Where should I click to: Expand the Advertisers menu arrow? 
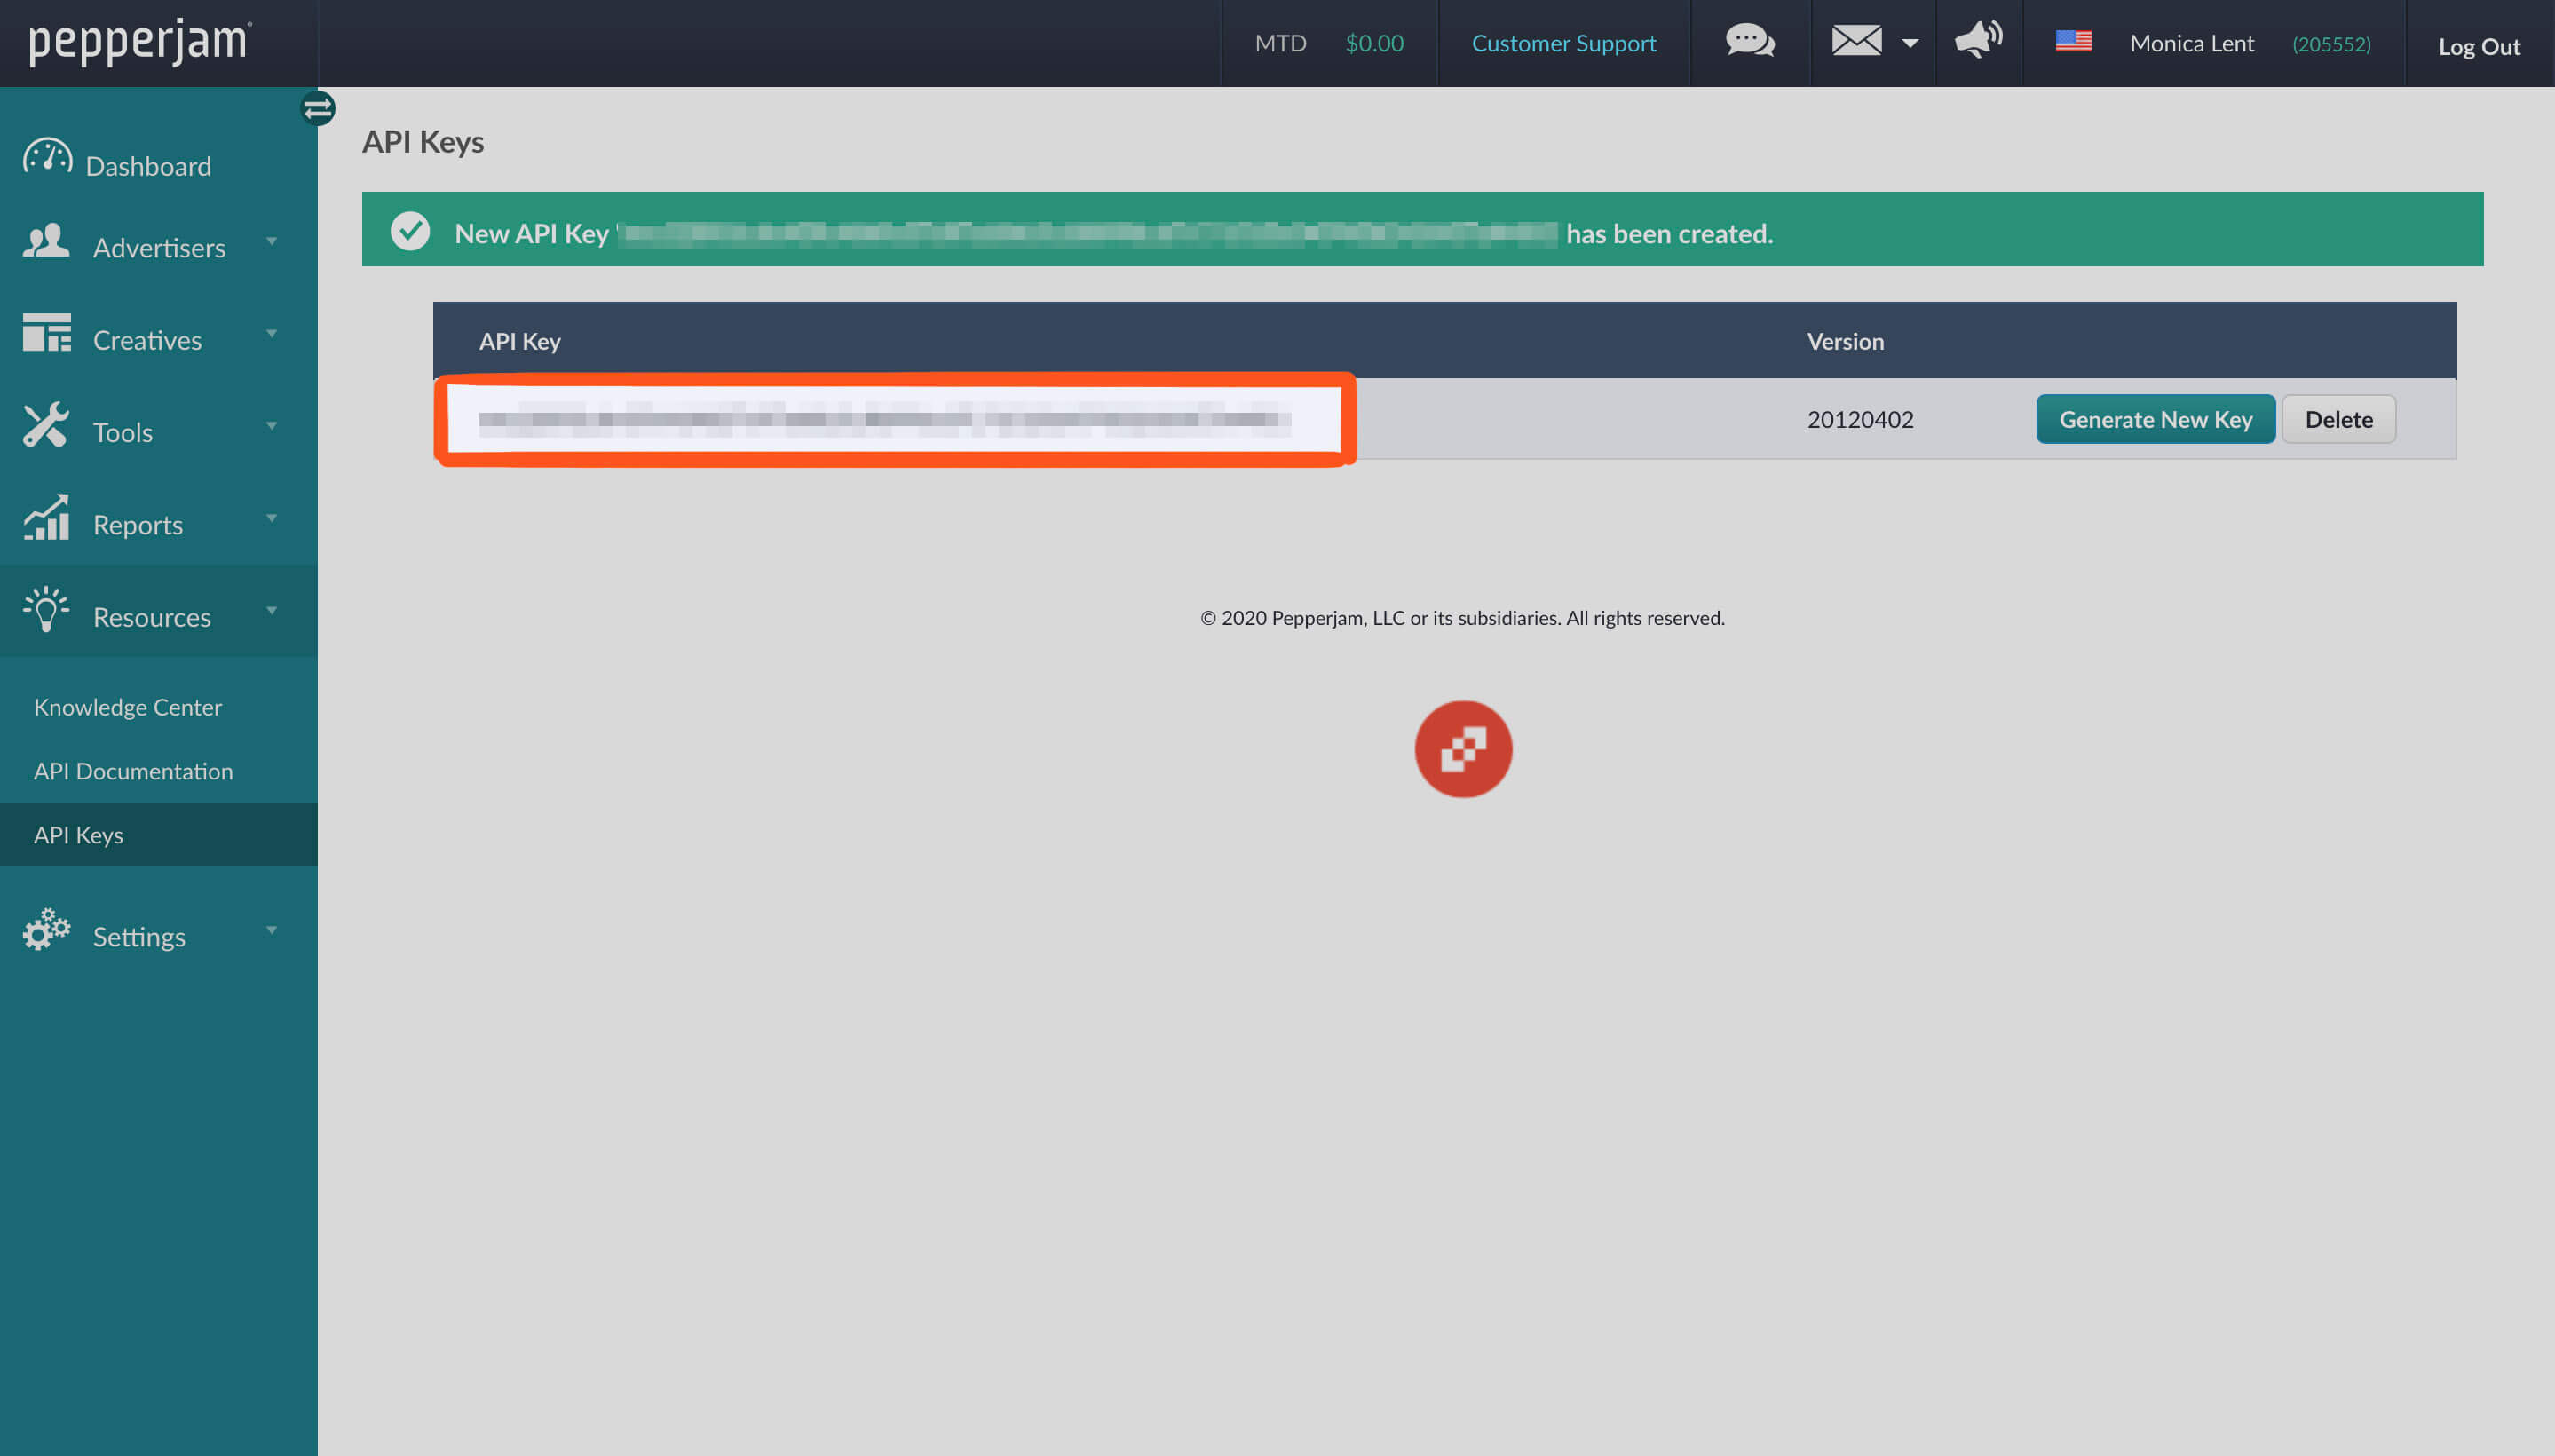click(271, 241)
